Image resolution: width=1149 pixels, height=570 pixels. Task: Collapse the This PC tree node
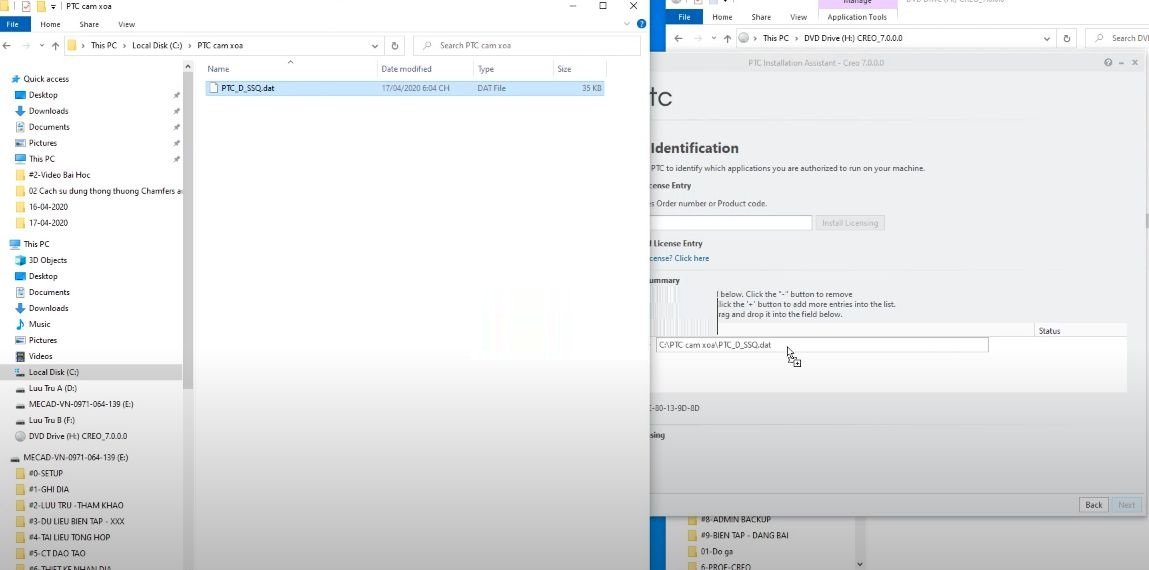[5, 244]
